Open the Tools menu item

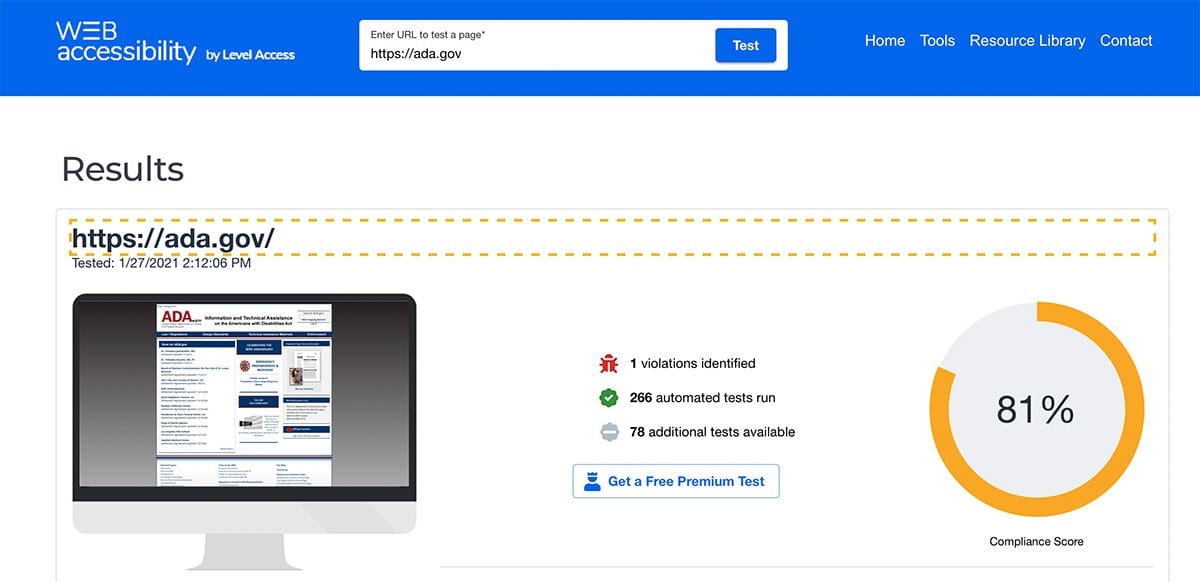click(x=937, y=41)
